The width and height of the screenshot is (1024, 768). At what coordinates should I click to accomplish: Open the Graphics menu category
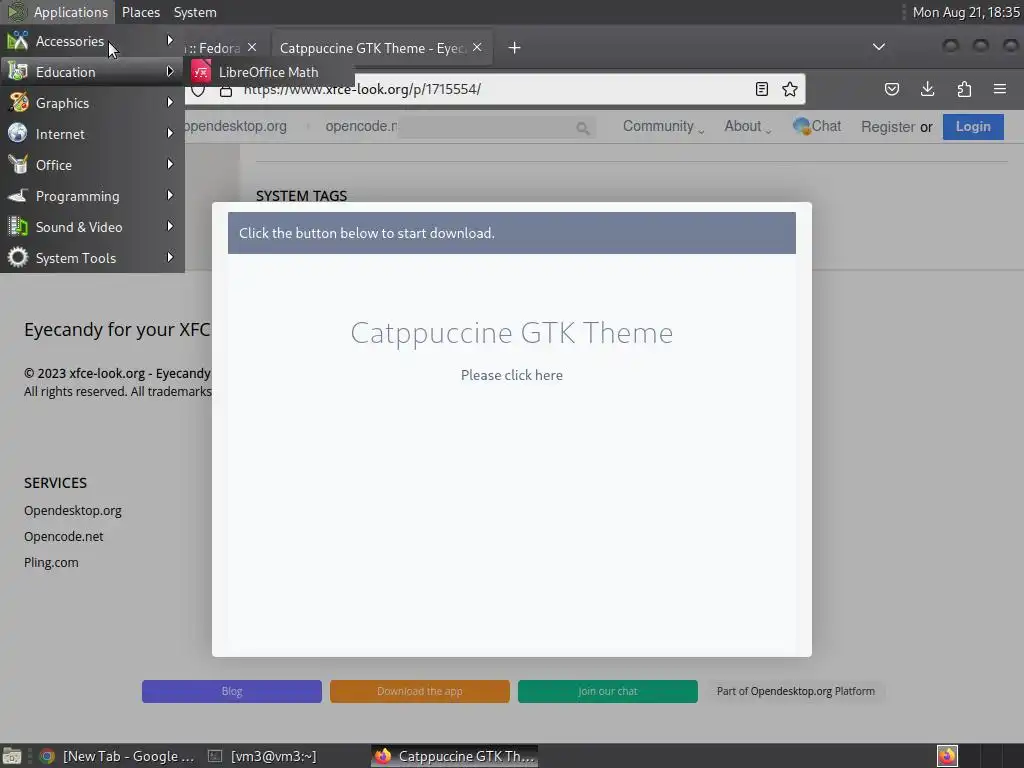(x=92, y=103)
